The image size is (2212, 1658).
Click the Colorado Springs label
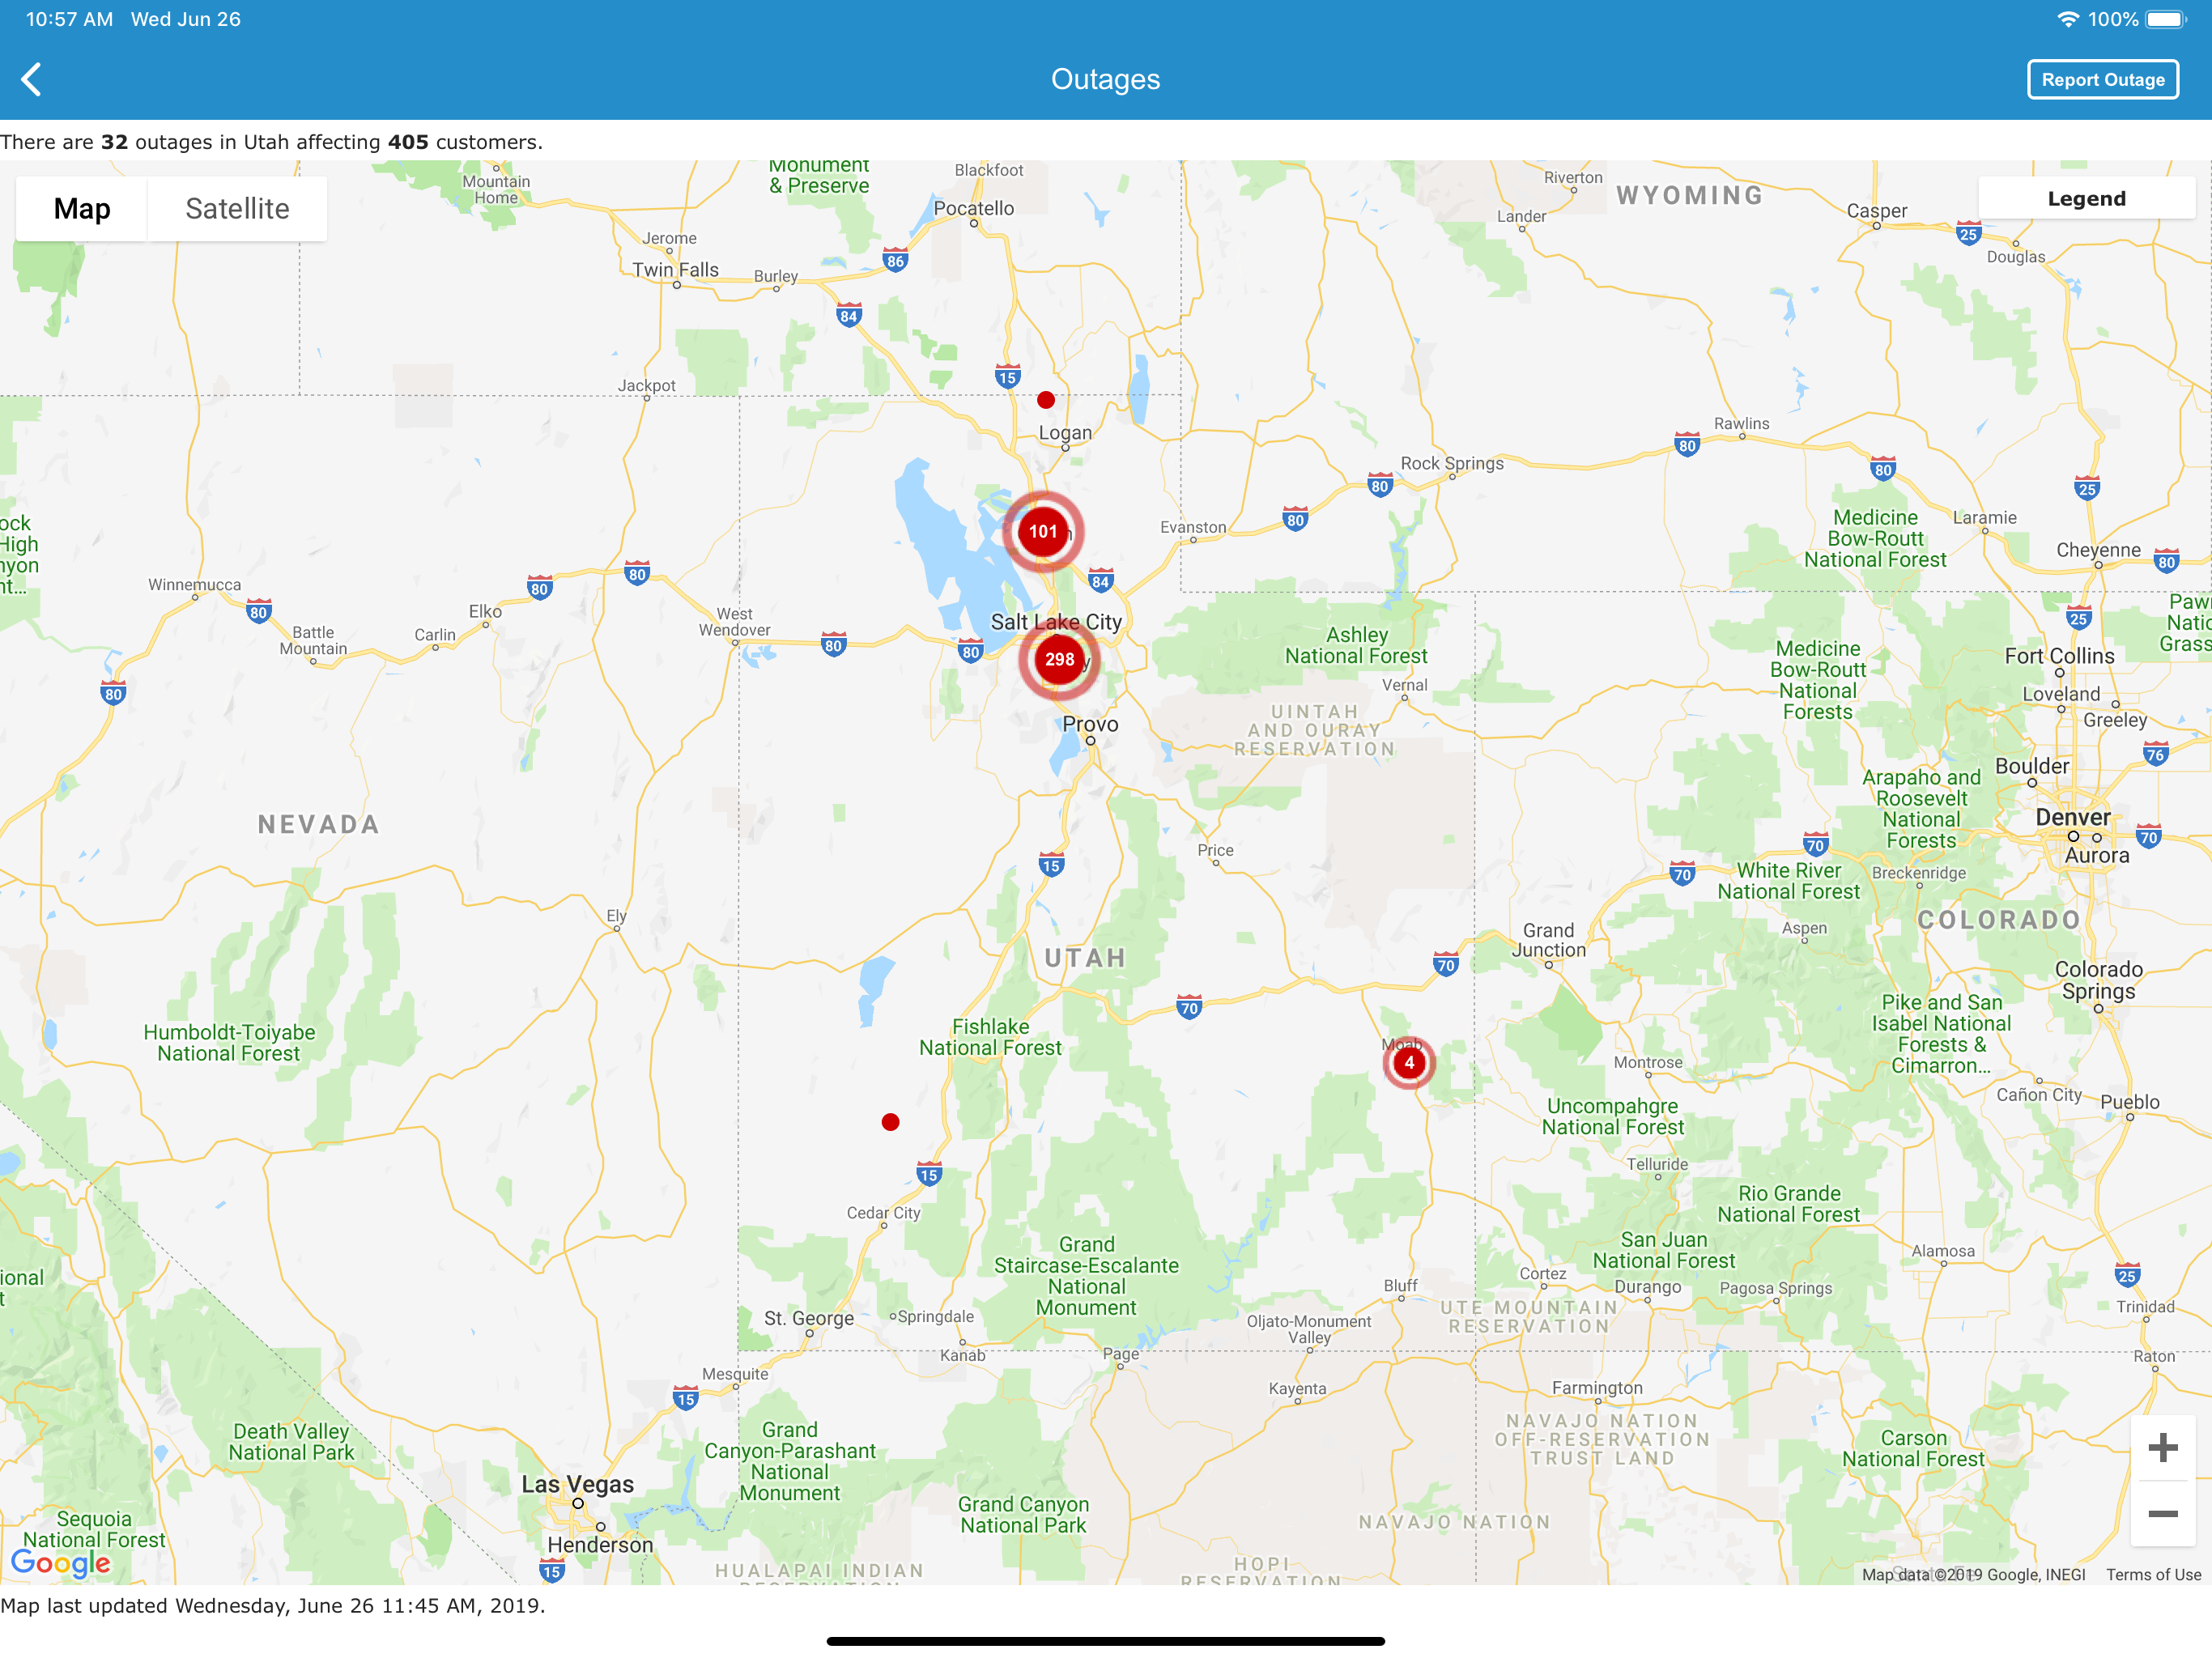pos(2098,980)
